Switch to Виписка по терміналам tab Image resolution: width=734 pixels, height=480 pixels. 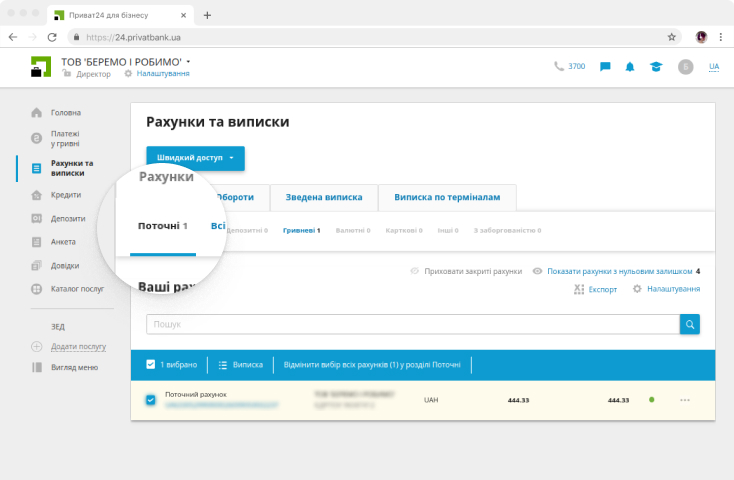click(447, 198)
